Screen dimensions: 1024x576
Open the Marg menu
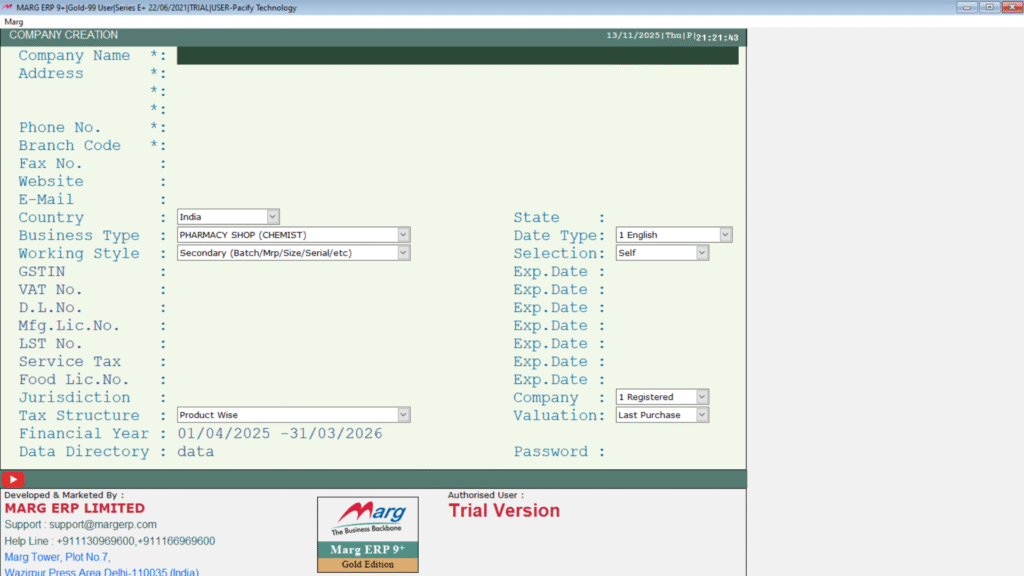pyautogui.click(x=16, y=21)
